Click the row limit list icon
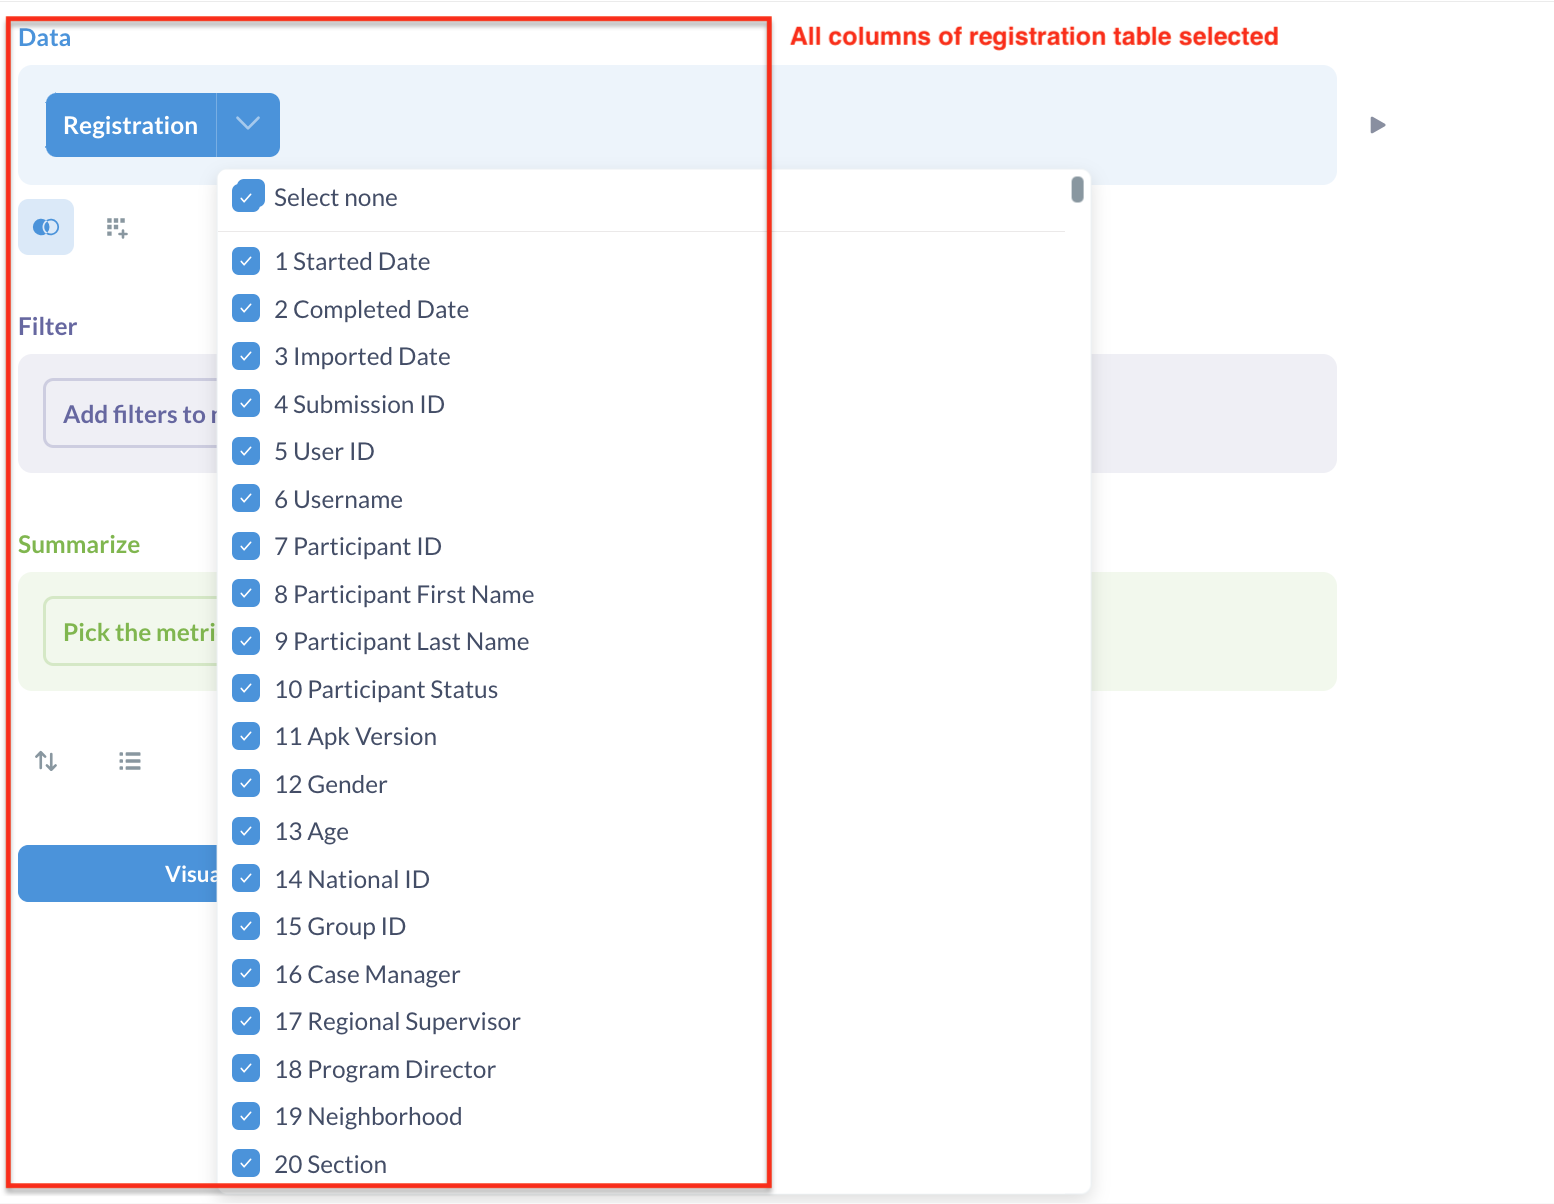The image size is (1554, 1204). tap(130, 760)
